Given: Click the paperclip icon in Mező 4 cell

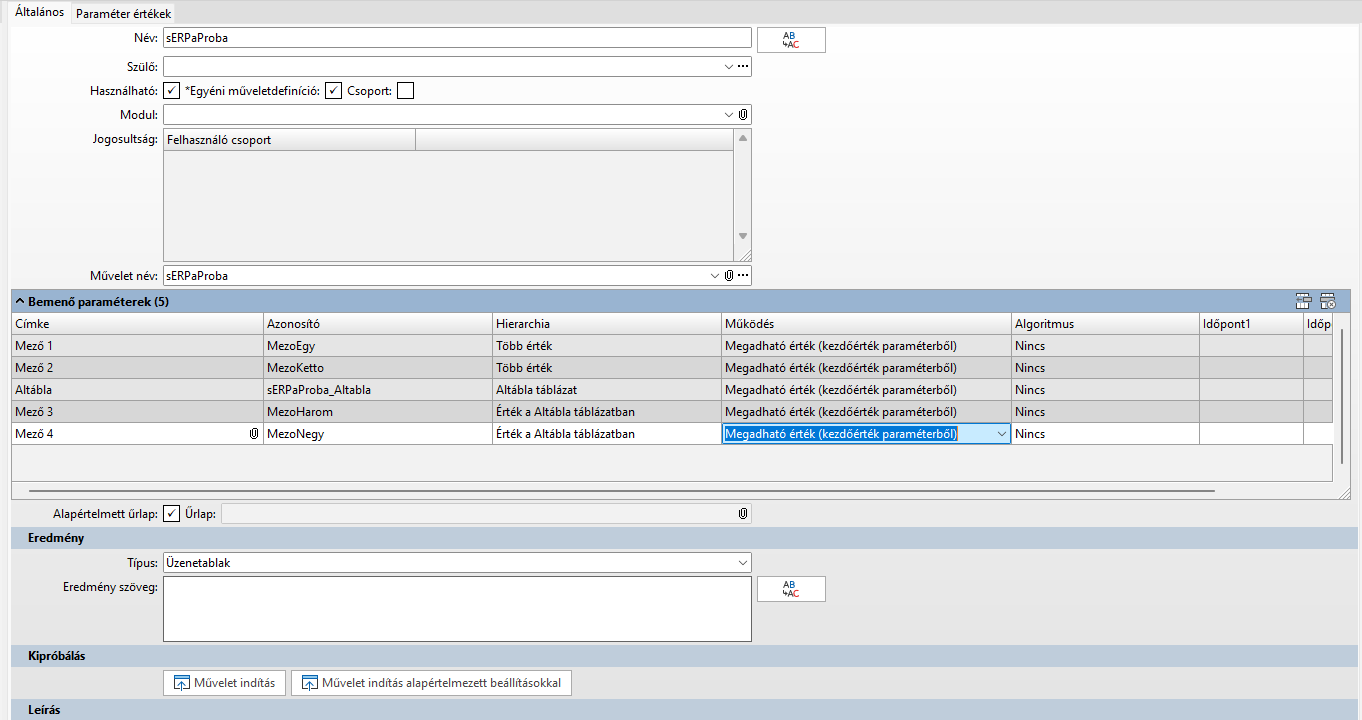Looking at the screenshot, I should click(x=254, y=434).
